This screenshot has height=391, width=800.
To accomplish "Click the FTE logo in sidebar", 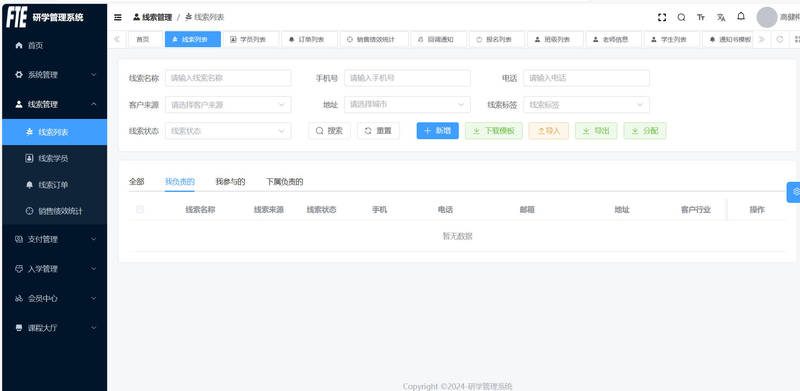I will click(x=16, y=17).
